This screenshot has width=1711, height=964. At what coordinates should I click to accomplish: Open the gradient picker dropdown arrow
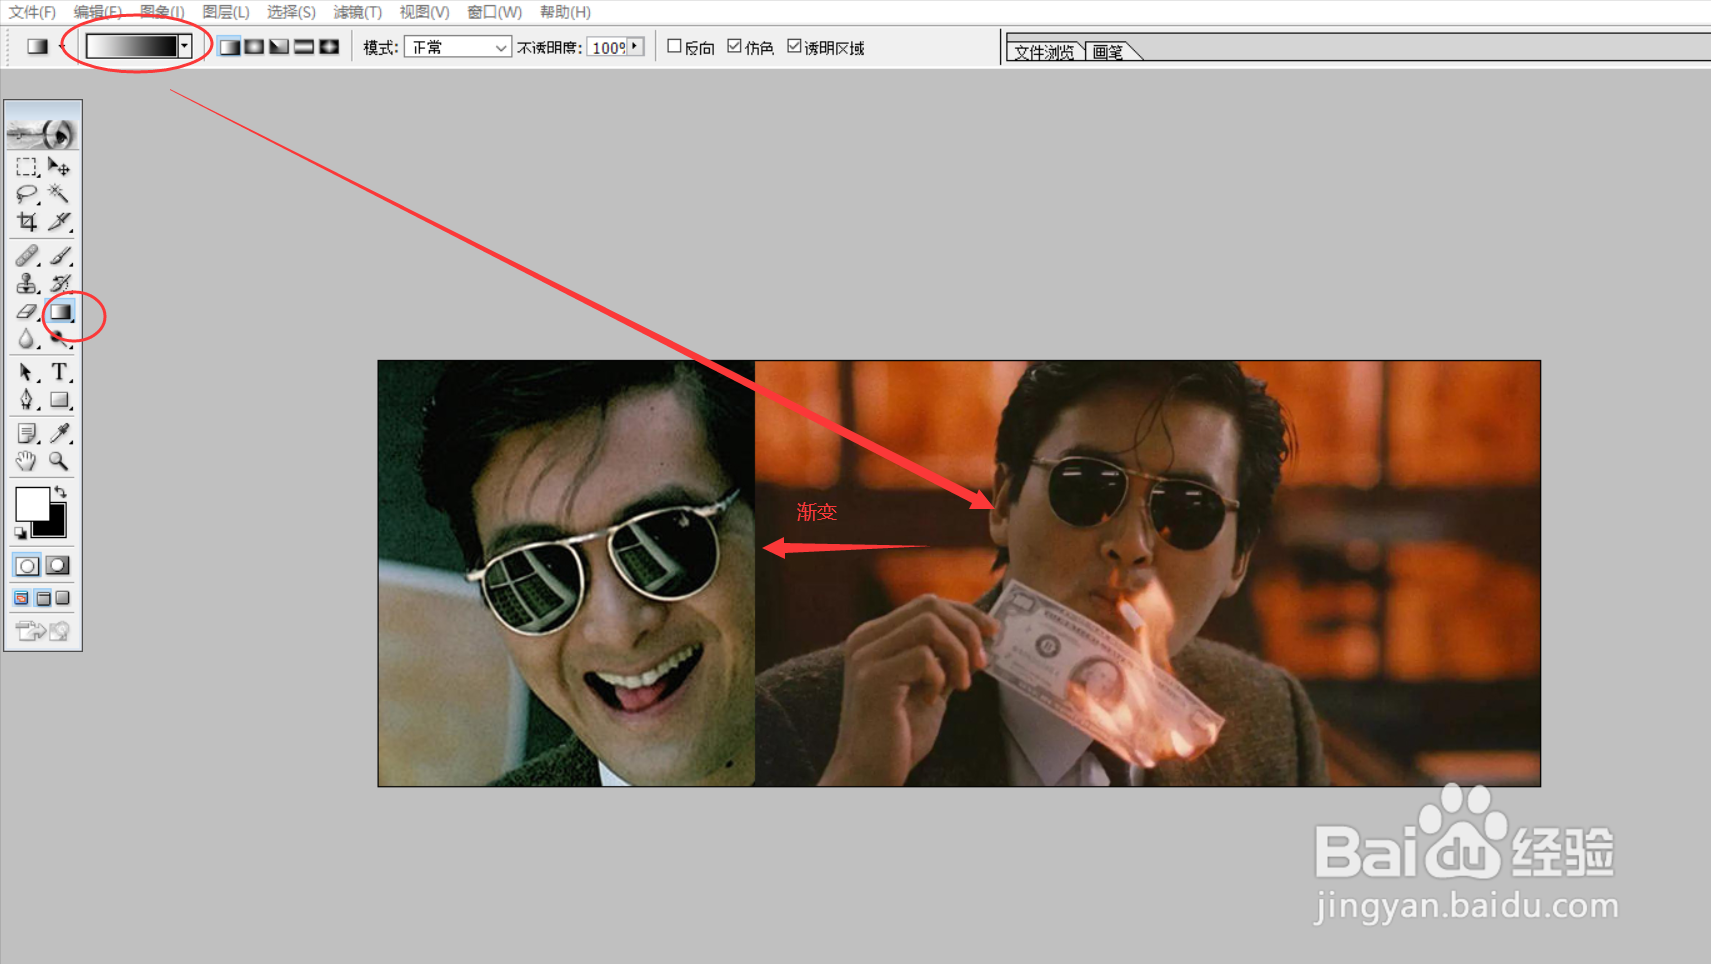[x=185, y=46]
